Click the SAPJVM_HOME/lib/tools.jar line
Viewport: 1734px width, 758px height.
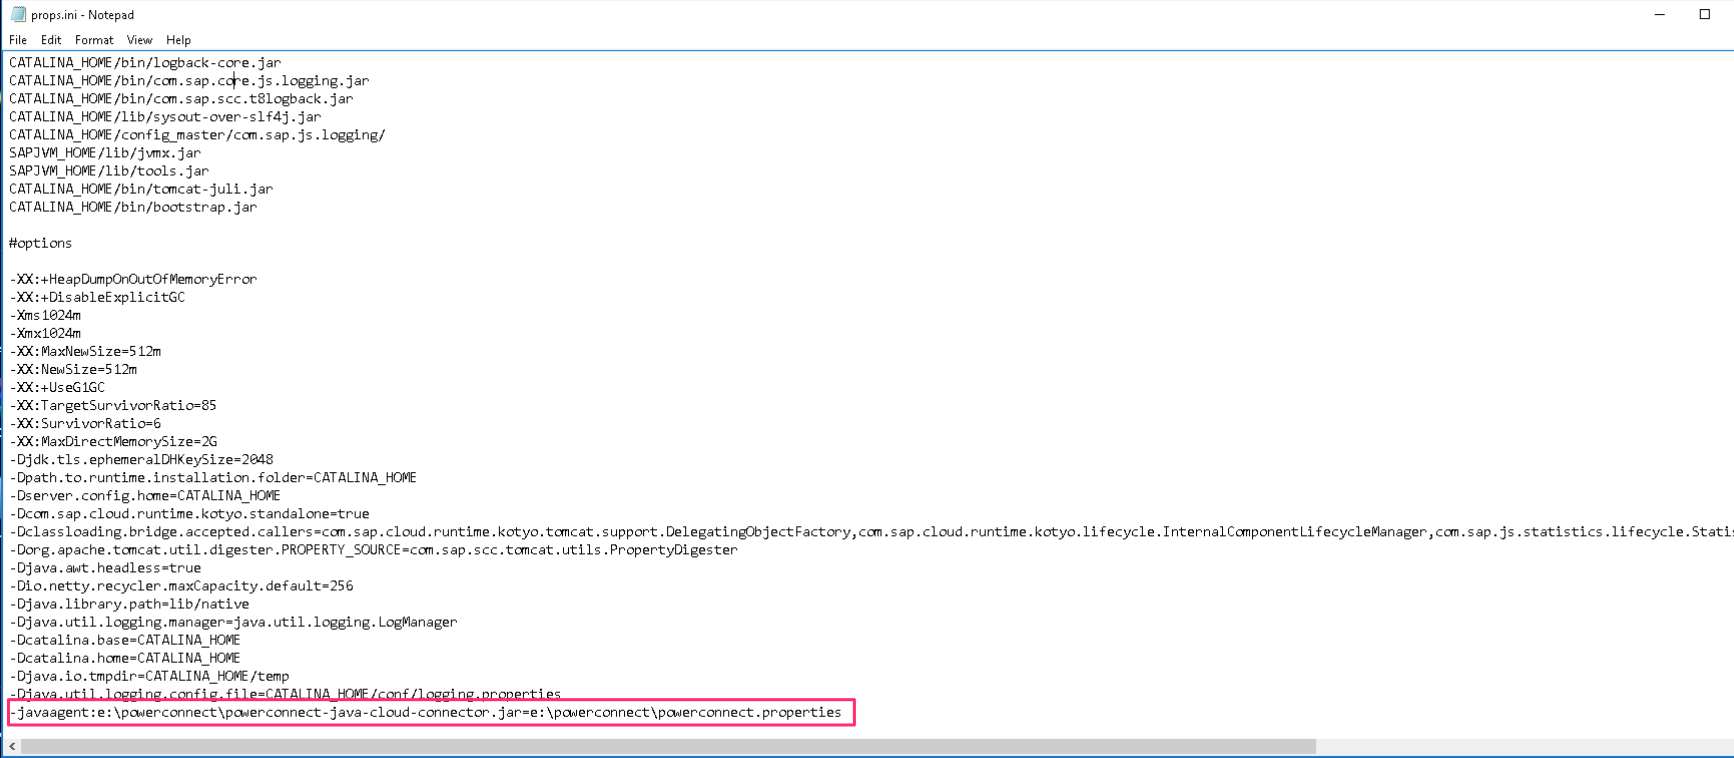(x=109, y=171)
